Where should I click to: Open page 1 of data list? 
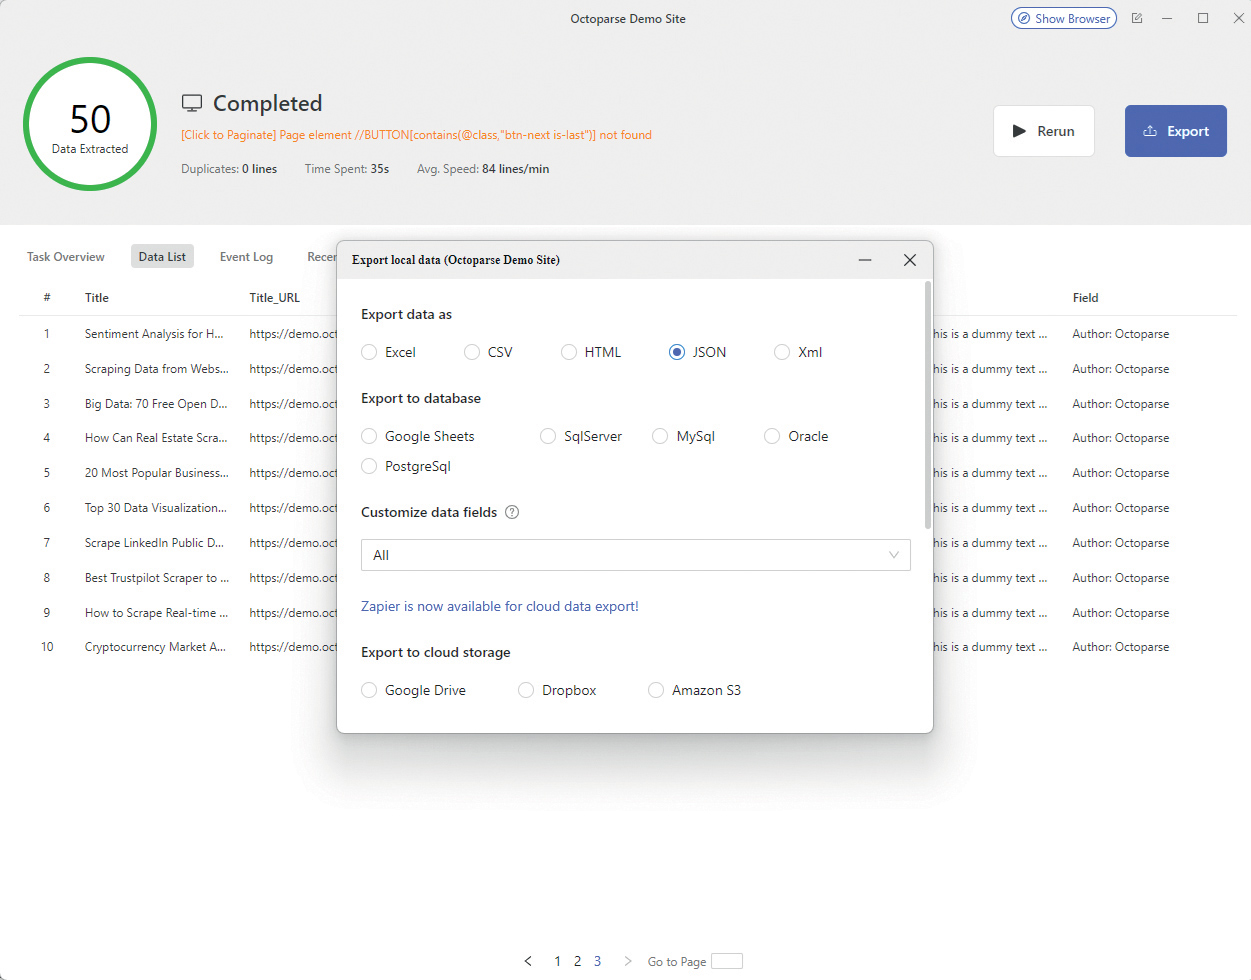point(557,961)
